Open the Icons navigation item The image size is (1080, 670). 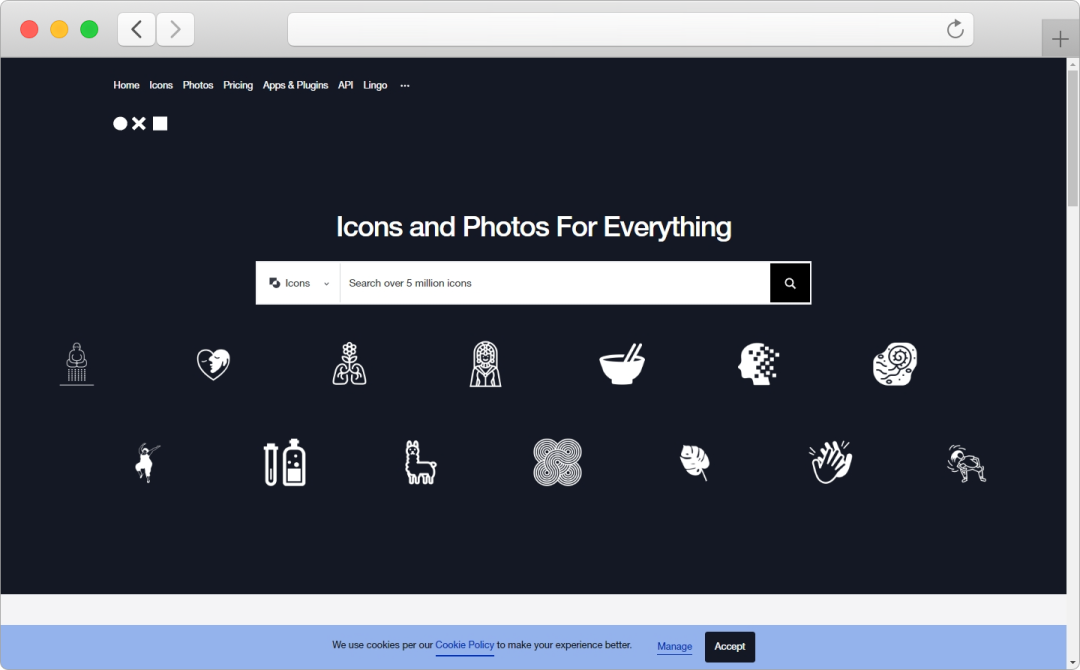coord(161,85)
